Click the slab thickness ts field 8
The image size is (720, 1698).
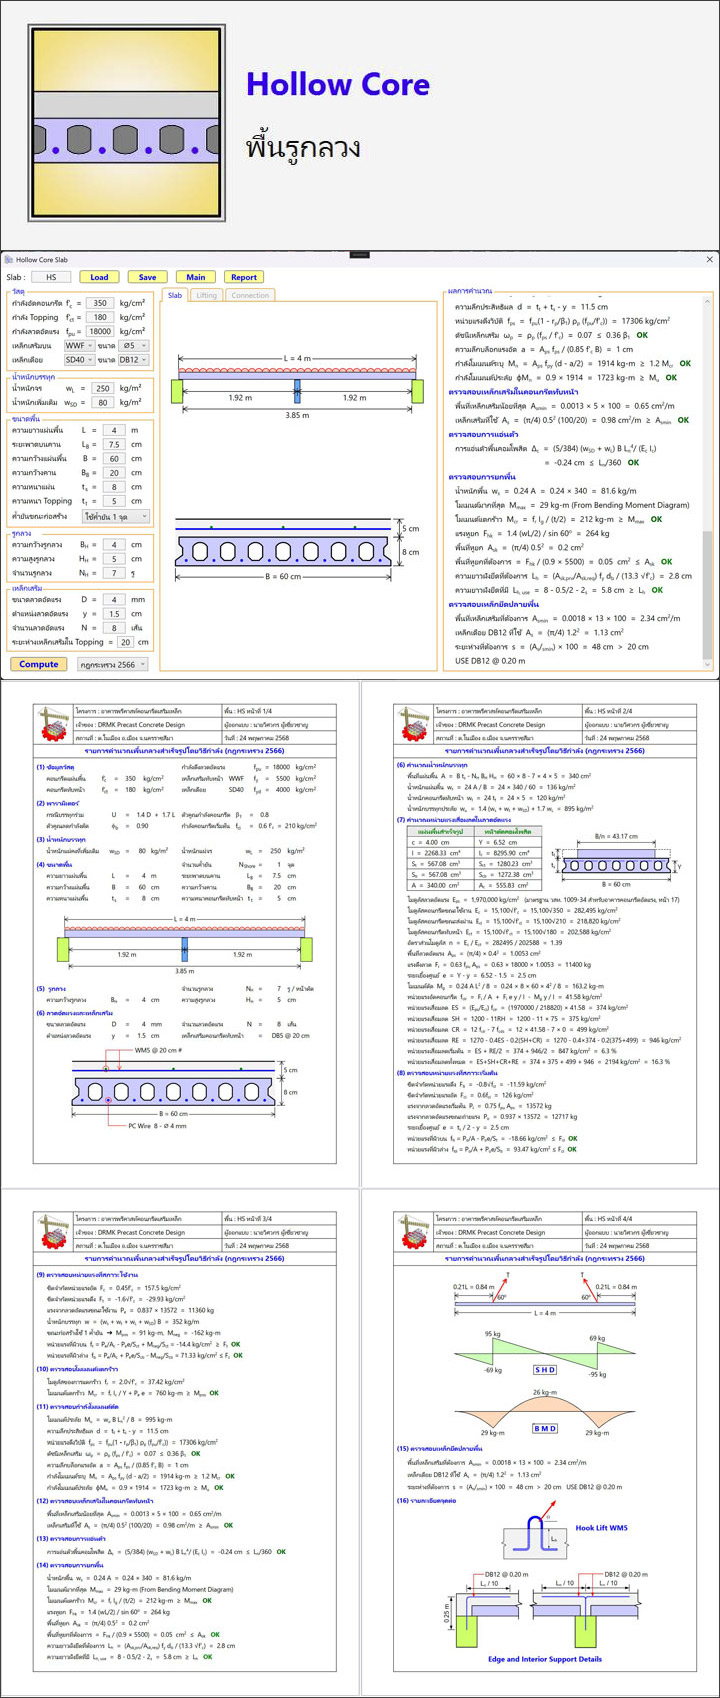click(115, 486)
